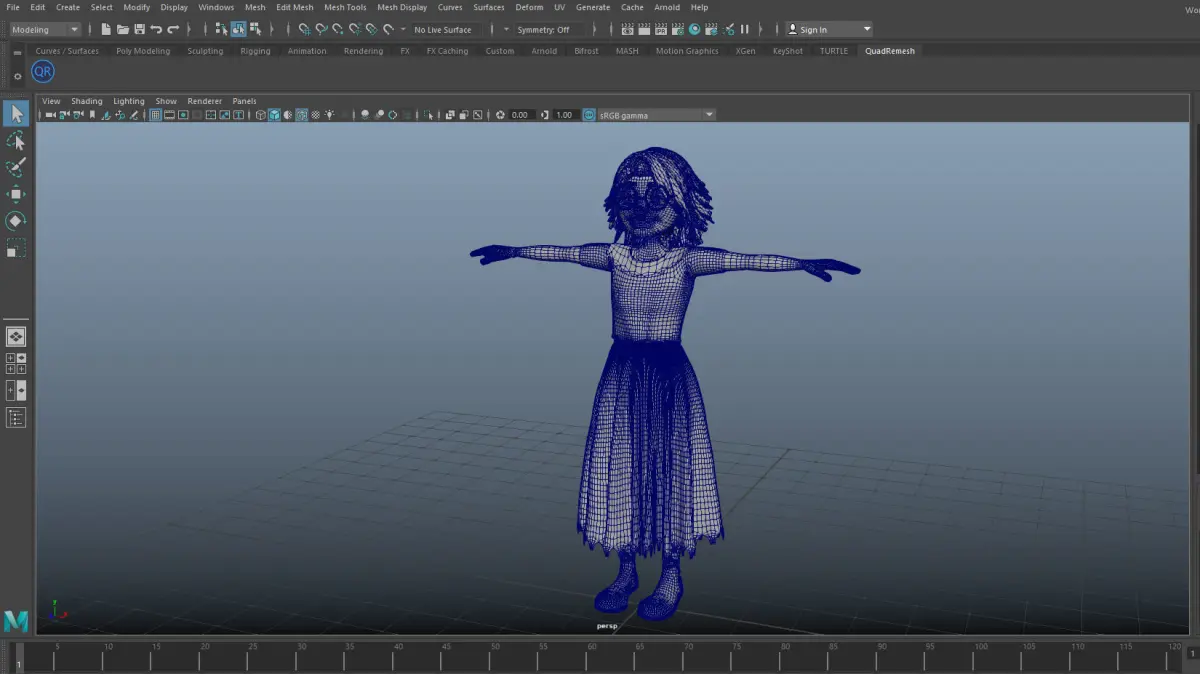Select the arrow Select tool
Screen dimensions: 1200x674
point(15,114)
